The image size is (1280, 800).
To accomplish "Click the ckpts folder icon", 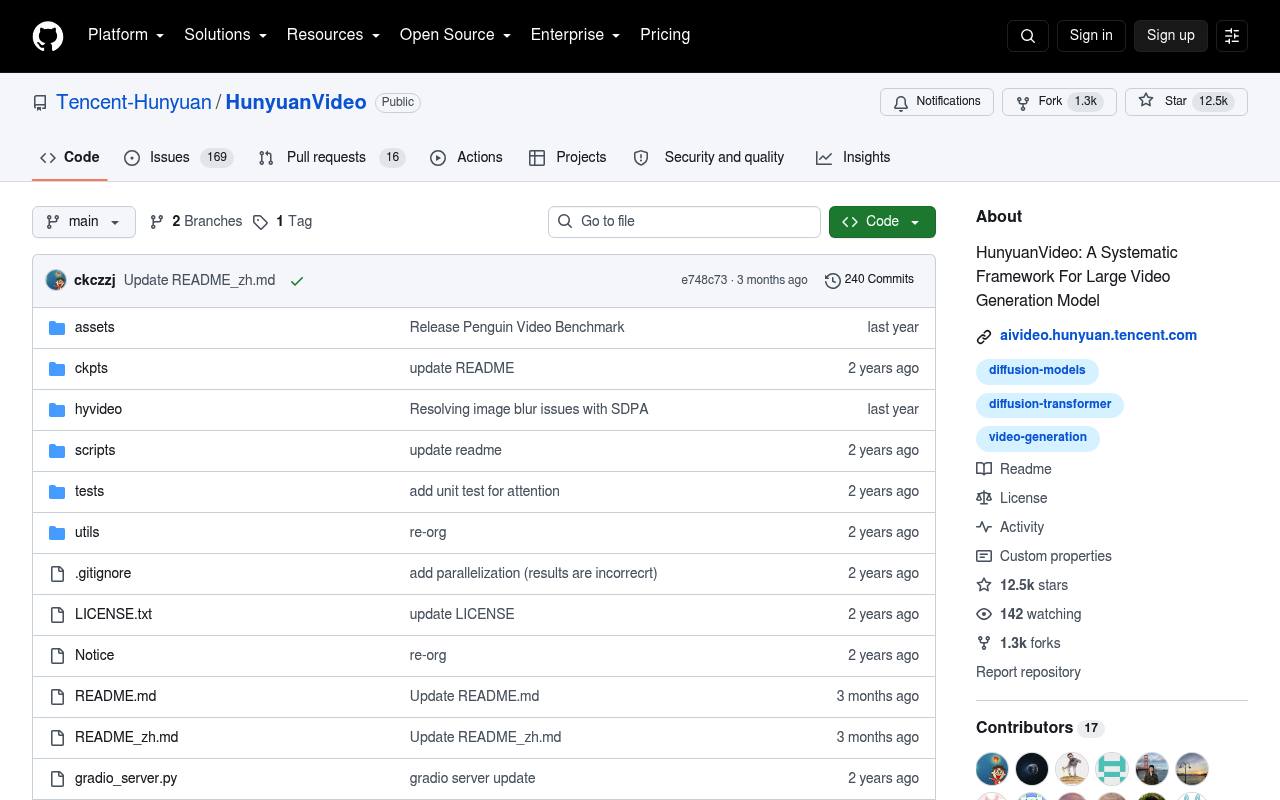I will 57,369.
